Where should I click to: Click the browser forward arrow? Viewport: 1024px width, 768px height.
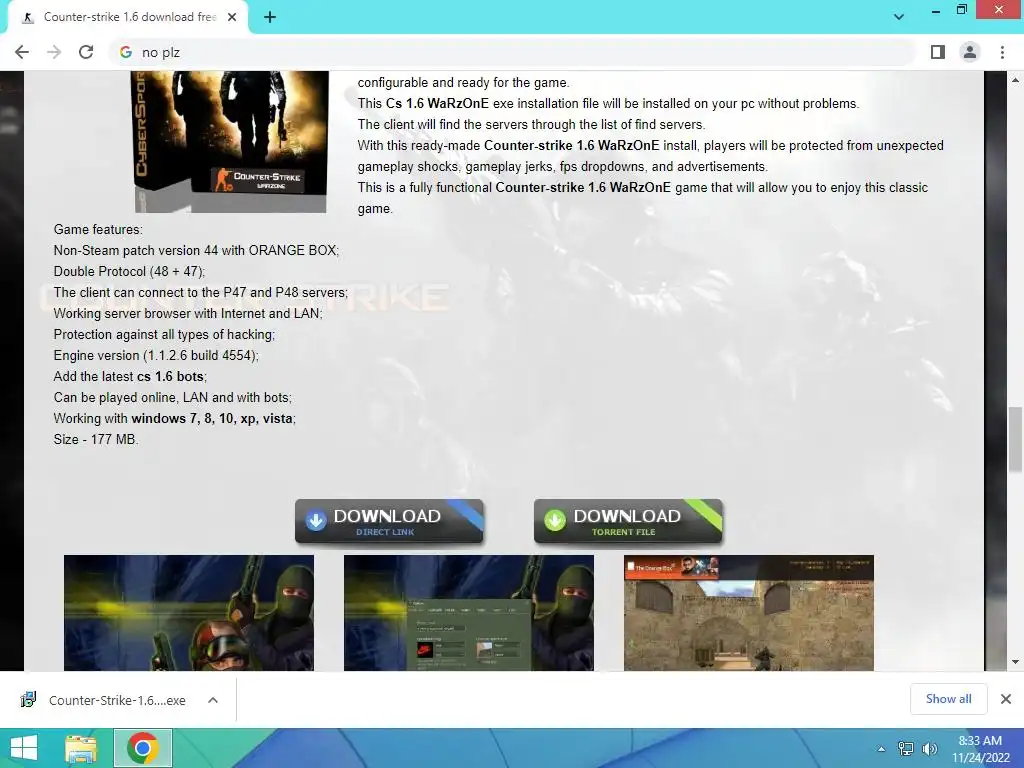54,52
